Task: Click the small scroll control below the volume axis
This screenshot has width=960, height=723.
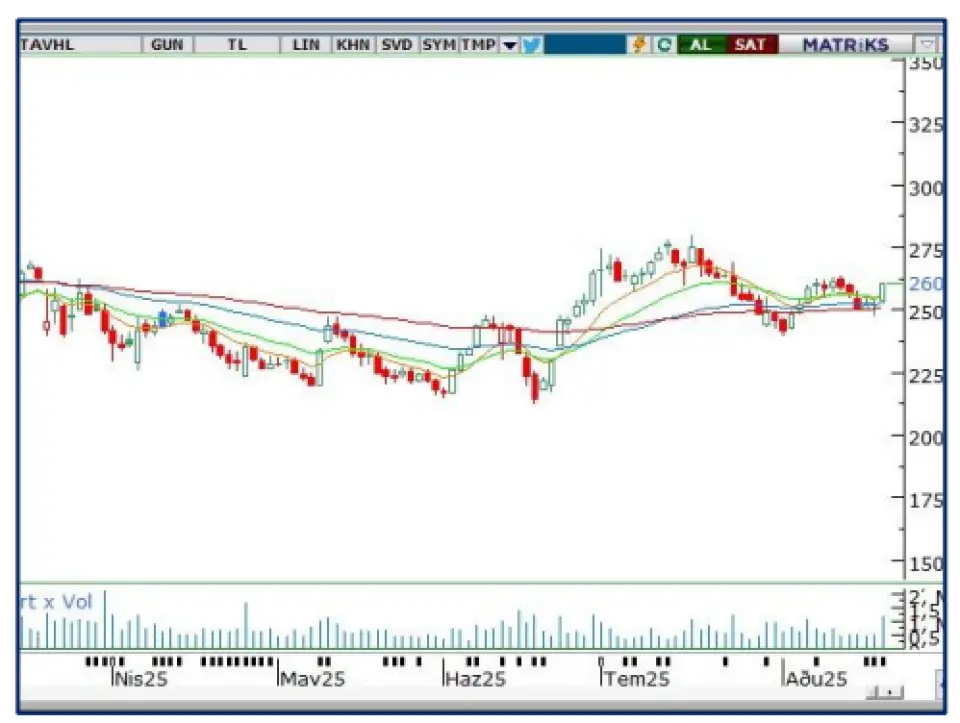Action: point(885,692)
